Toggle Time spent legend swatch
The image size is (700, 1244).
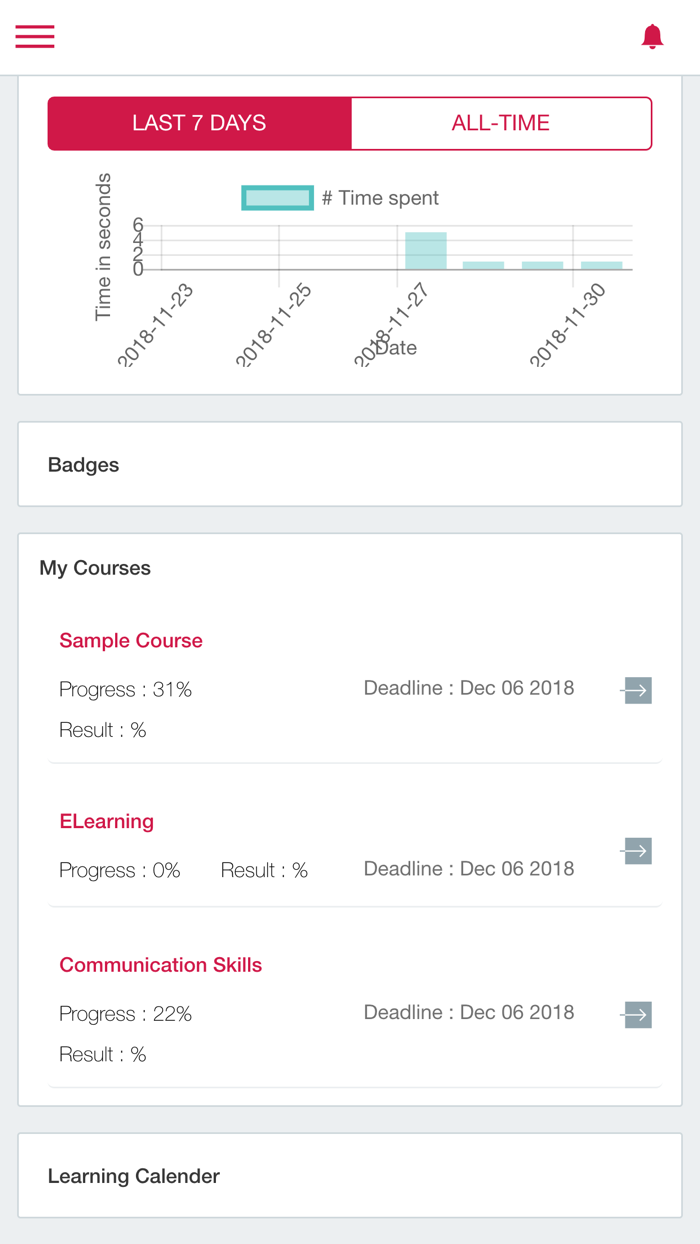(x=277, y=198)
